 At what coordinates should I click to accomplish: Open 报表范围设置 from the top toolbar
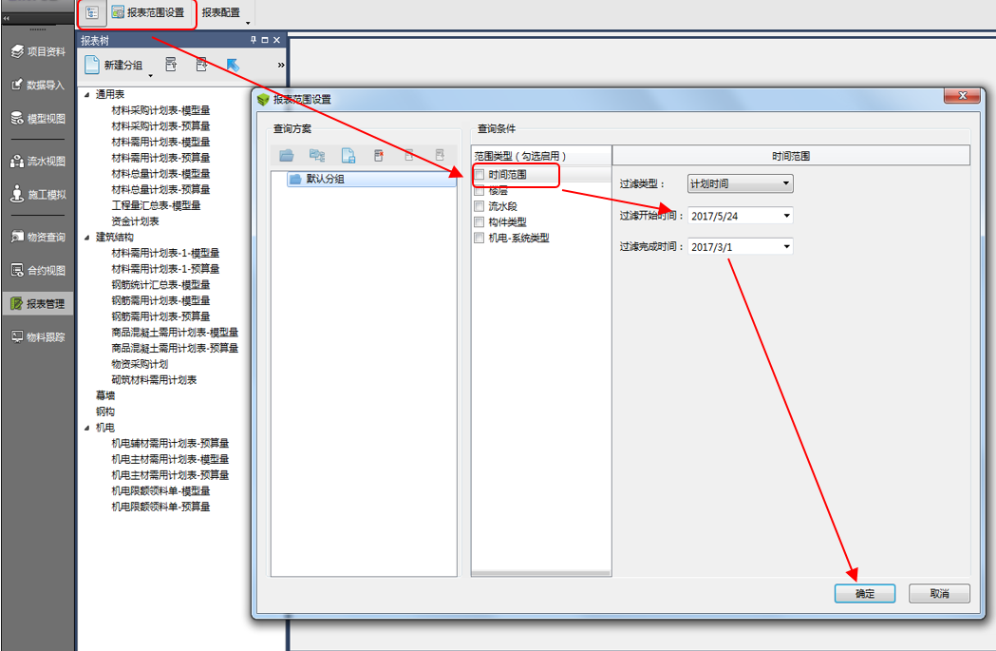coord(148,13)
